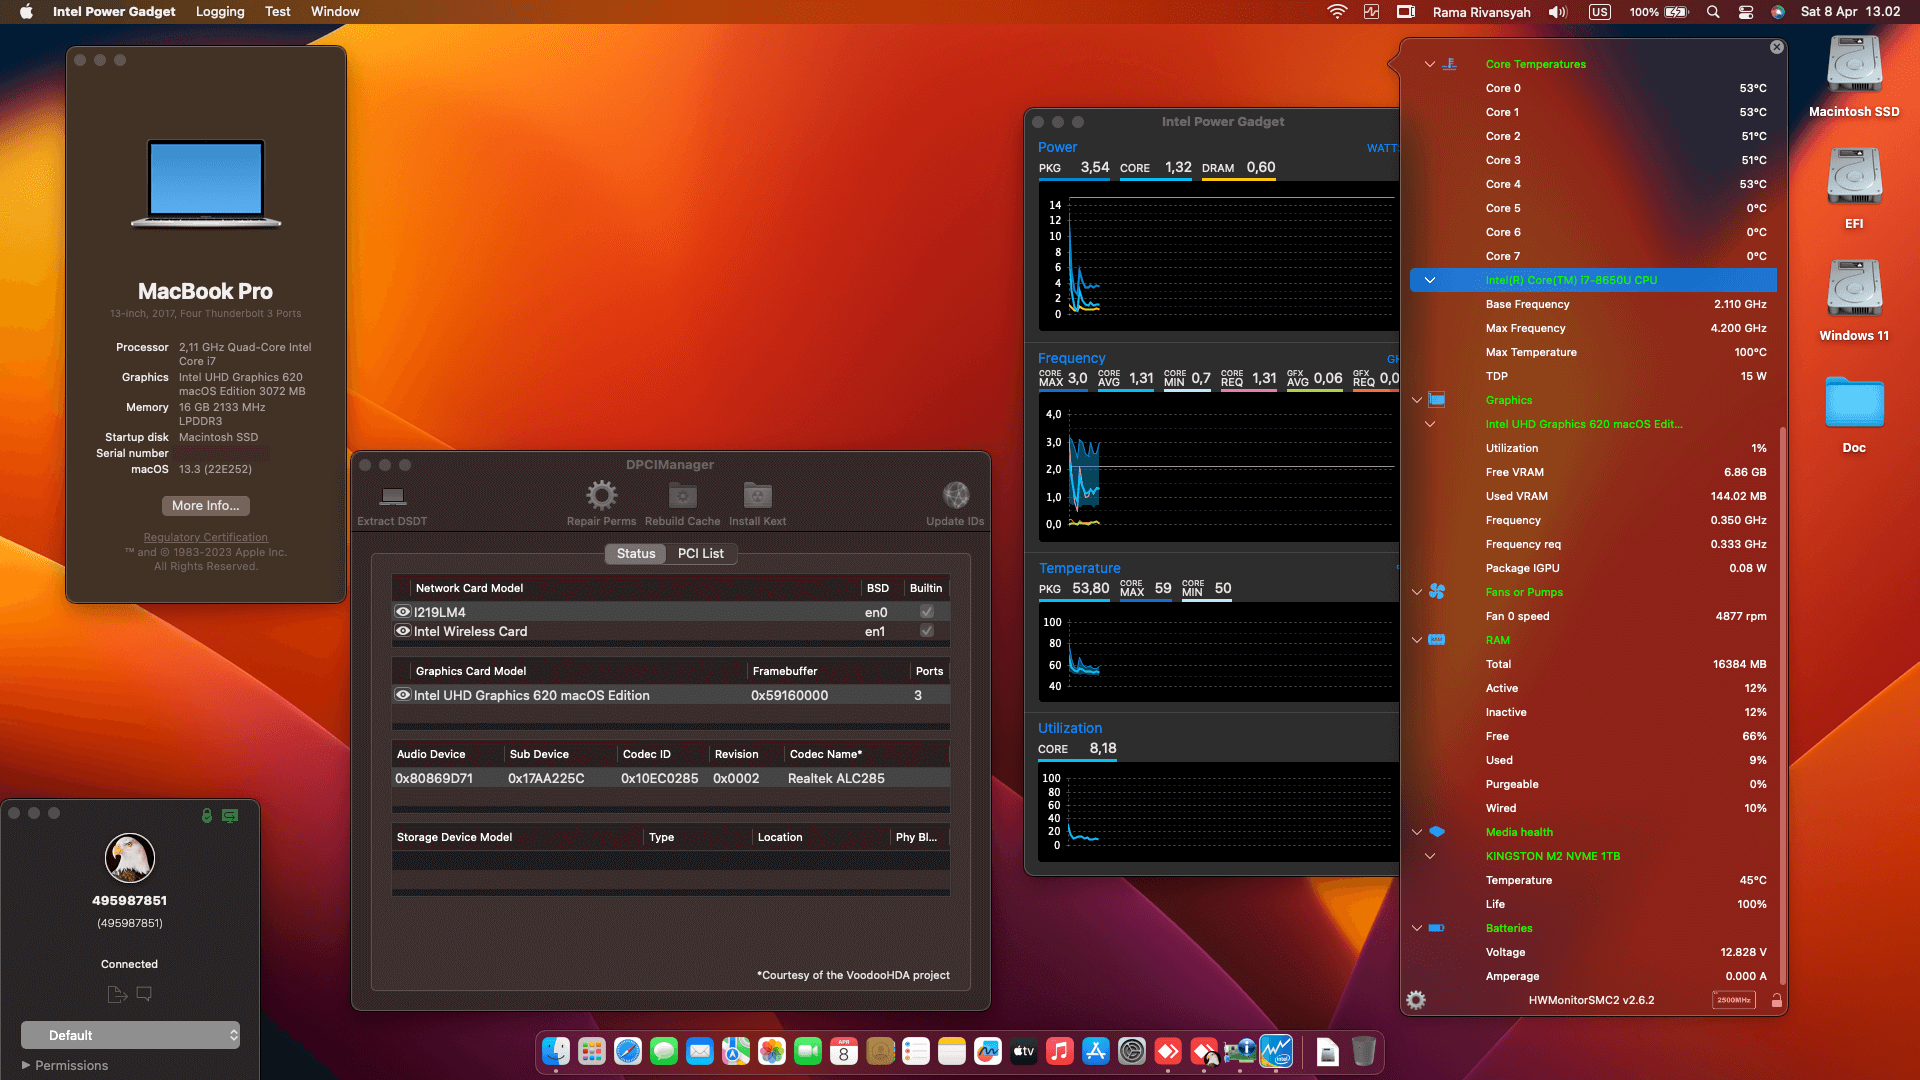Viewport: 1920px width, 1080px height.
Task: Collapse Fans or Pumps section
Action: click(1417, 592)
